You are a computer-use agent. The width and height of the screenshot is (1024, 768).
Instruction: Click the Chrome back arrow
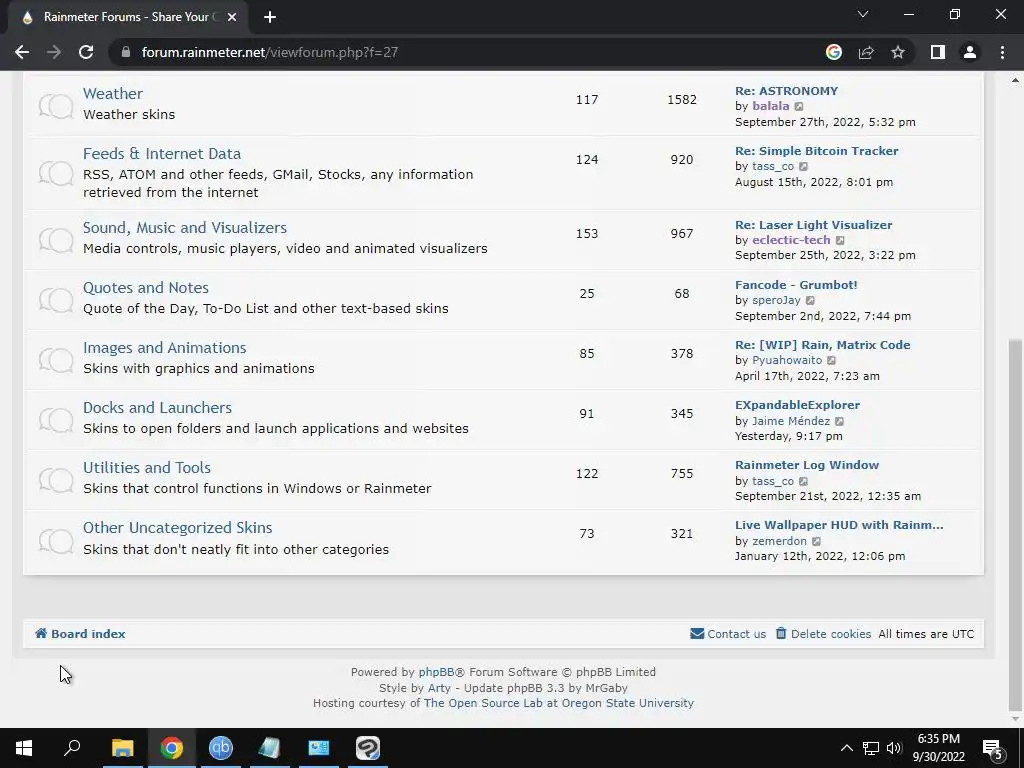point(22,52)
